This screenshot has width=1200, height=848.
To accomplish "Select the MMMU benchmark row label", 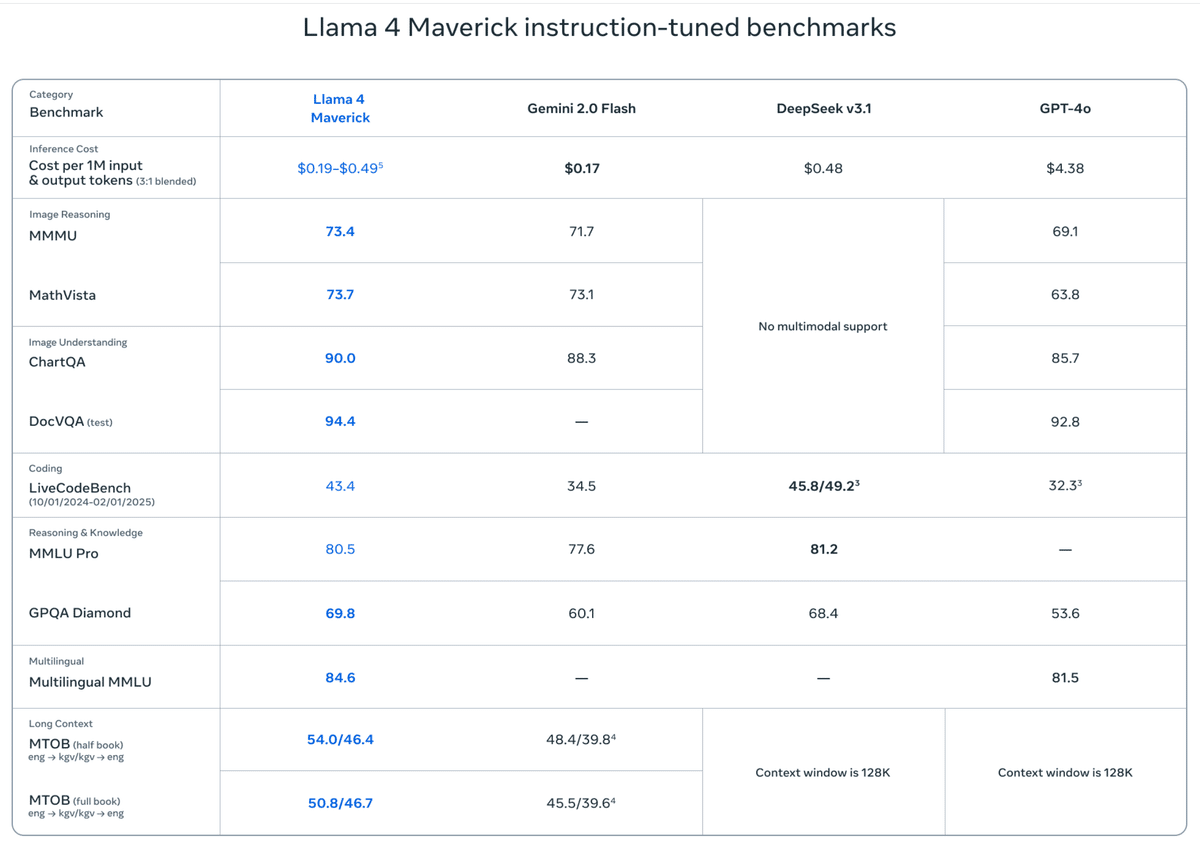I will coord(52,235).
